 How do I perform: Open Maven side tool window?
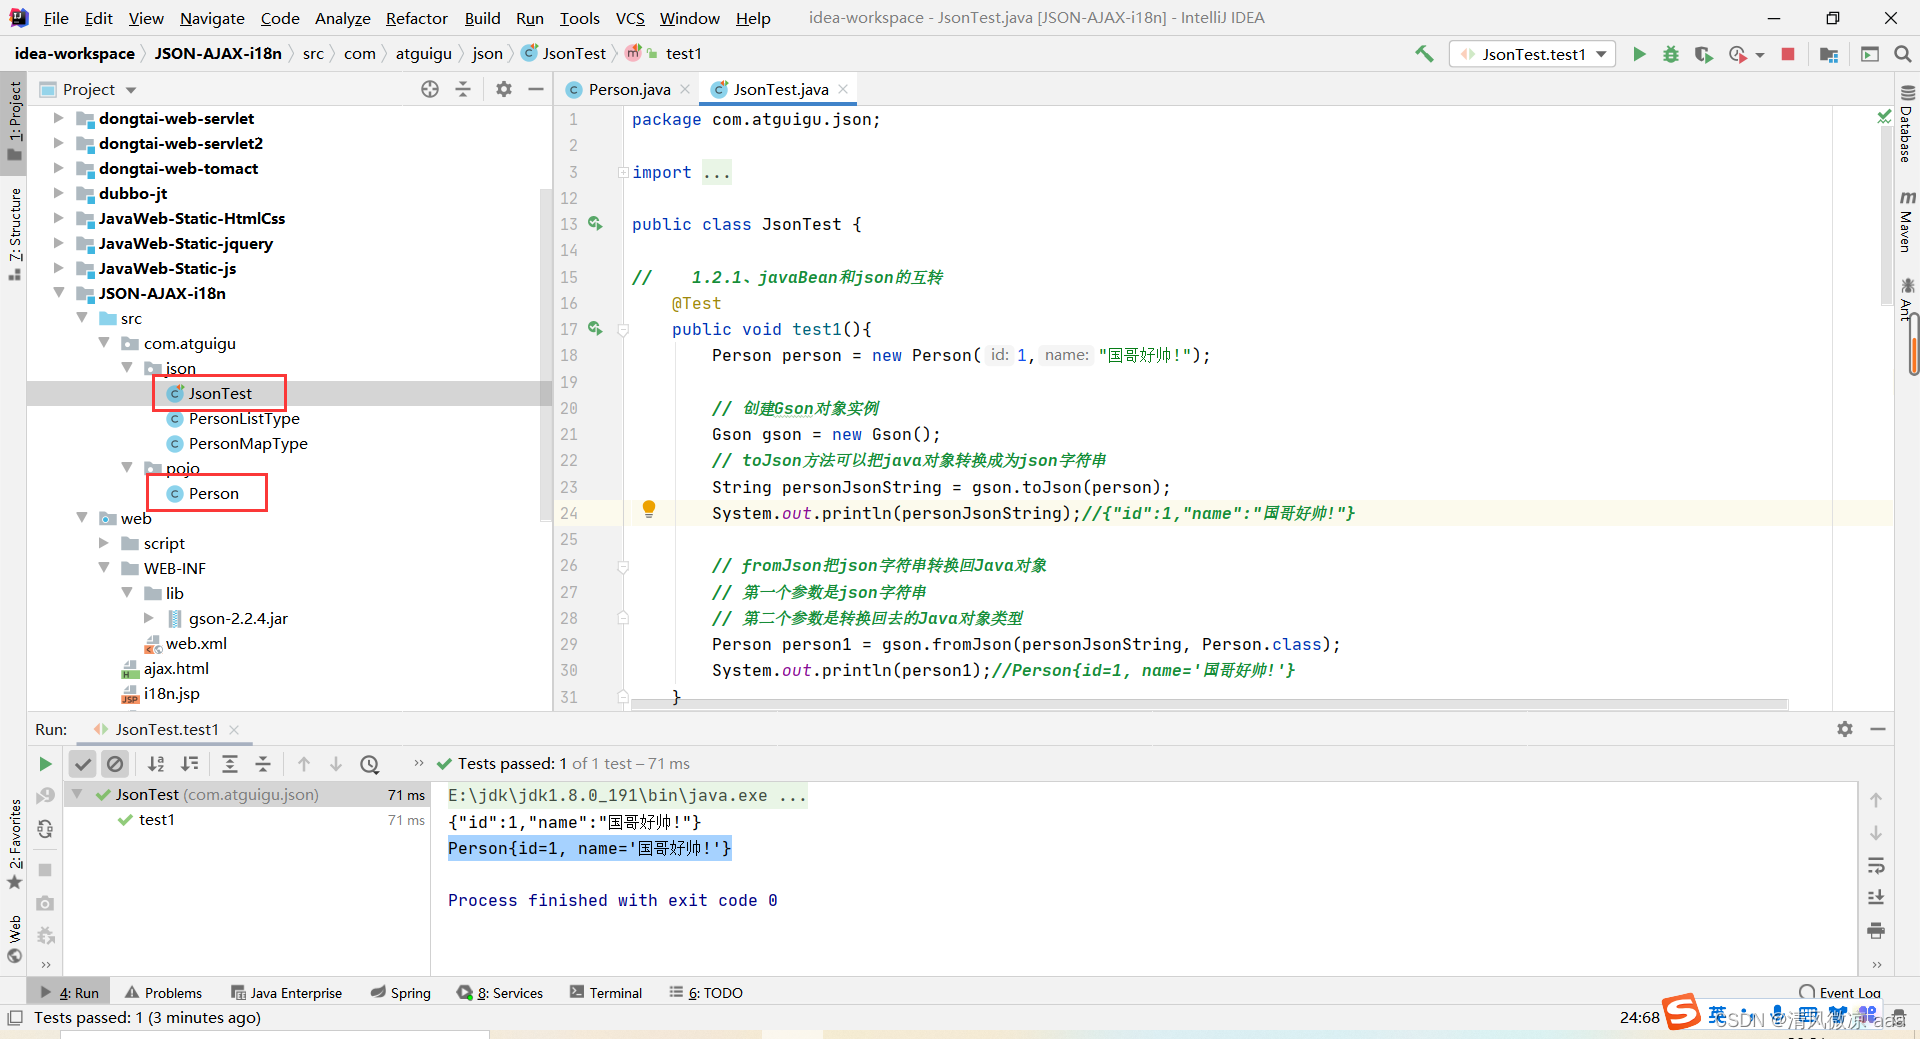click(x=1907, y=221)
